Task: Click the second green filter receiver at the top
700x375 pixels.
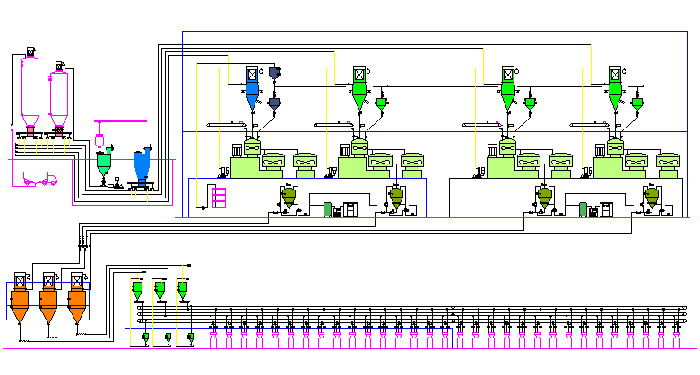Action: (x=359, y=88)
